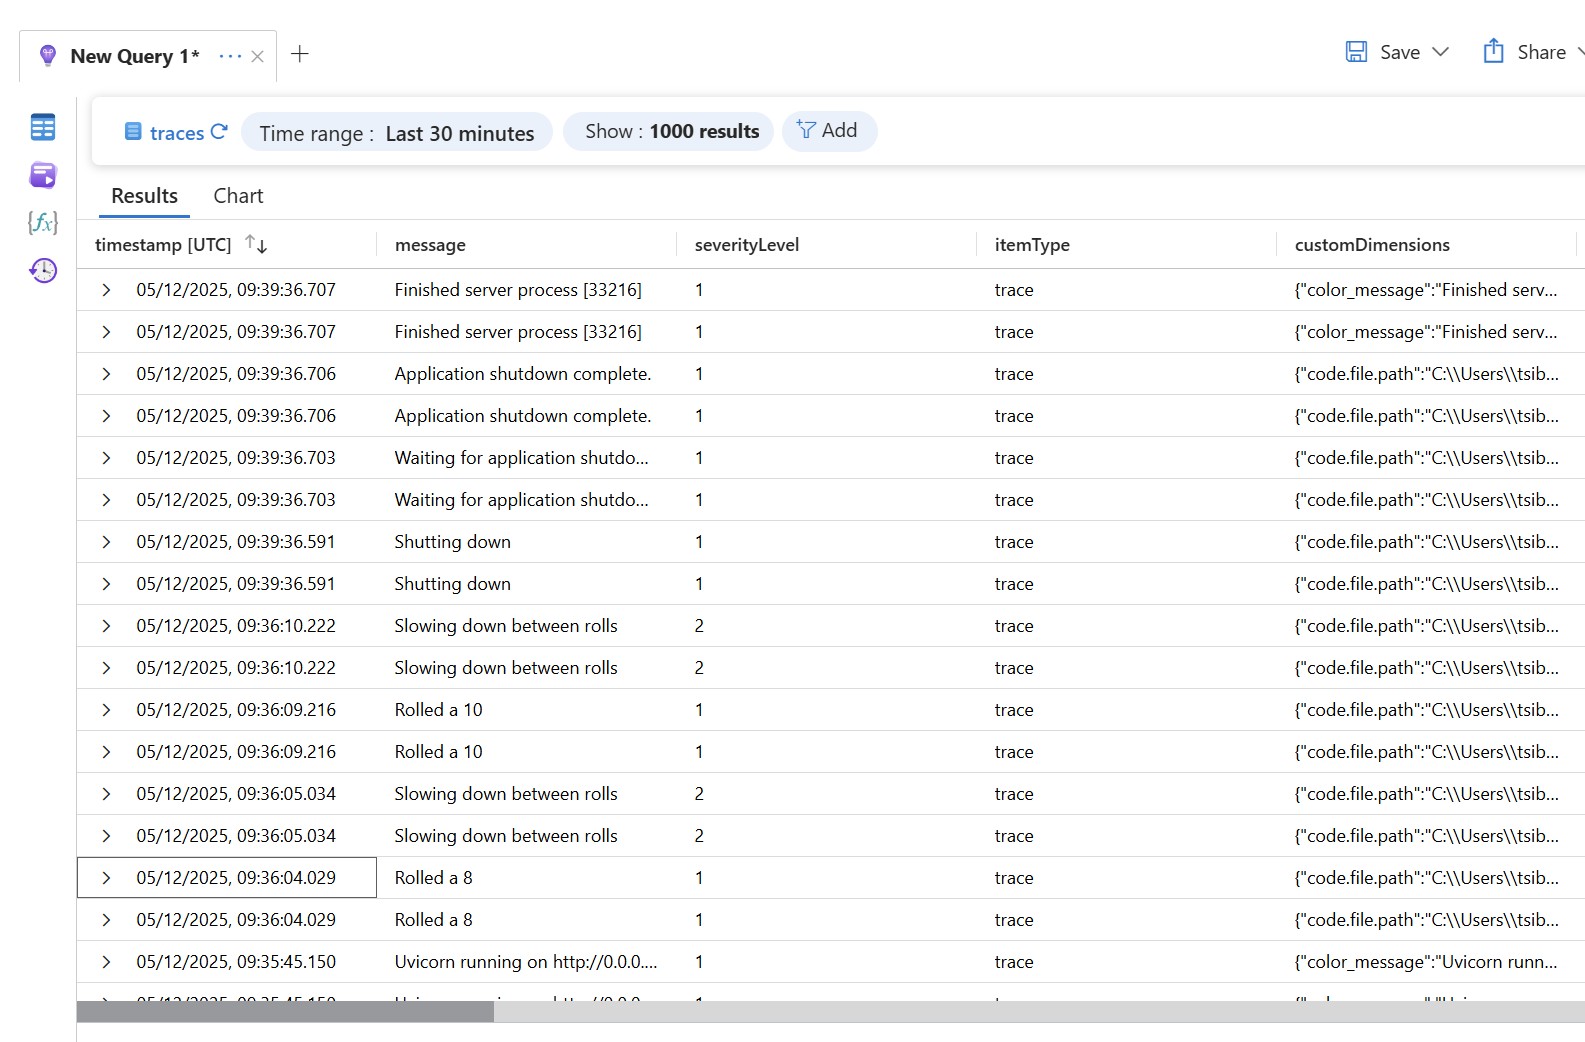Select the second Rolled a 8 message cell
The height and width of the screenshot is (1042, 1585).
click(x=433, y=920)
